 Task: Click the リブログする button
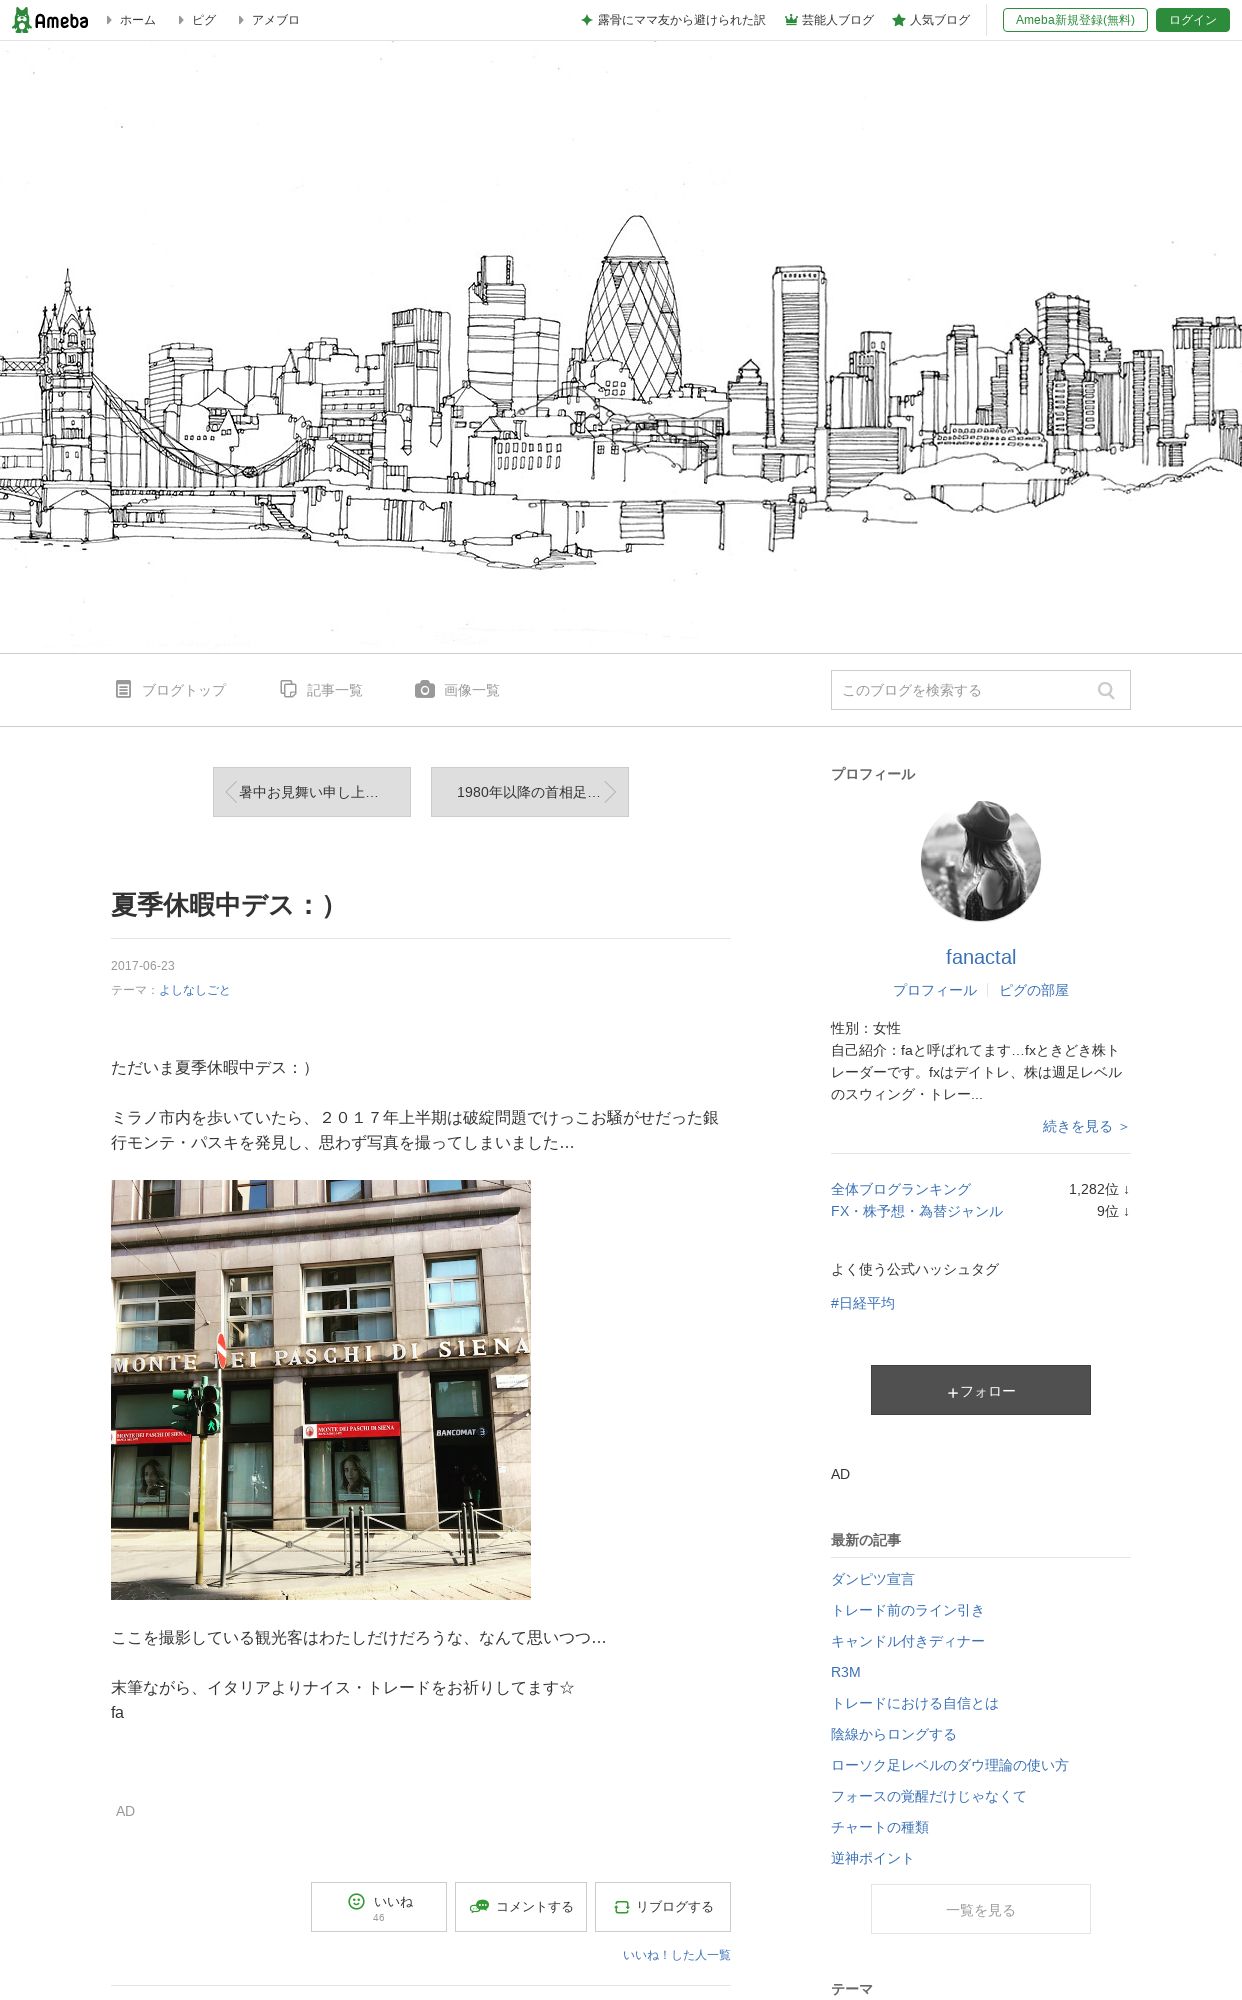coord(663,1907)
